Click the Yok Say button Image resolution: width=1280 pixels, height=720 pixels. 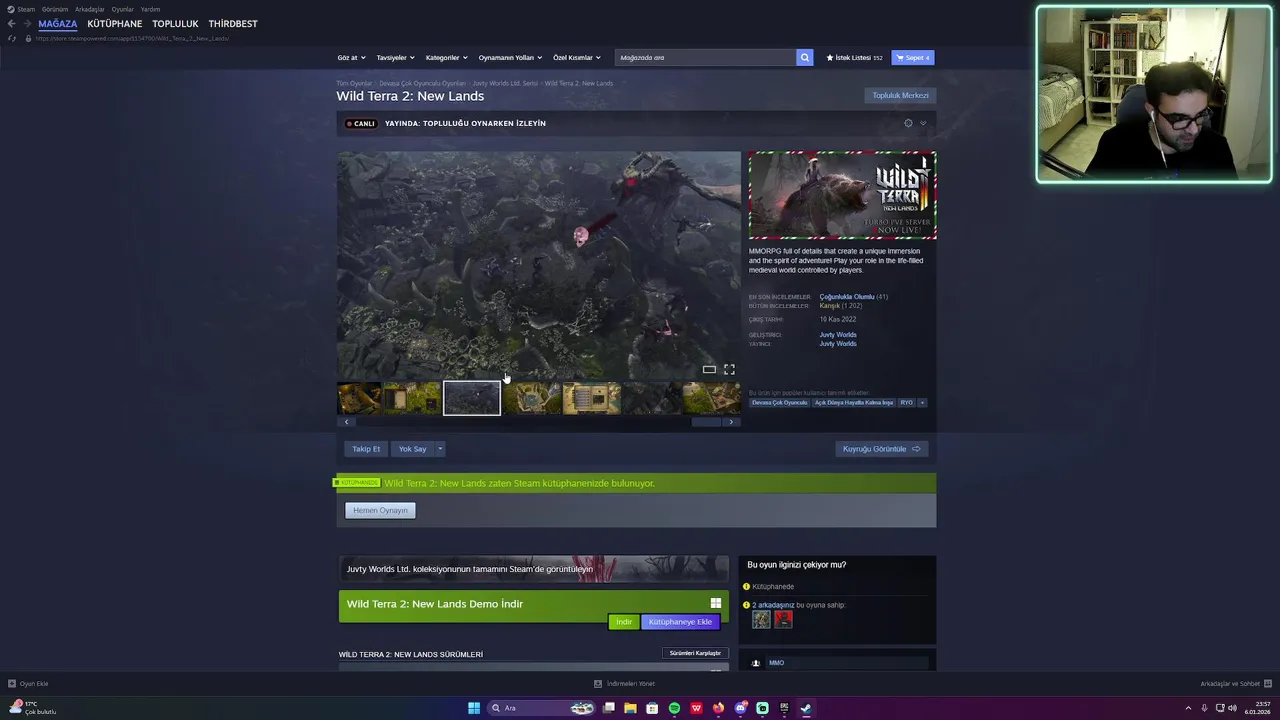413,449
